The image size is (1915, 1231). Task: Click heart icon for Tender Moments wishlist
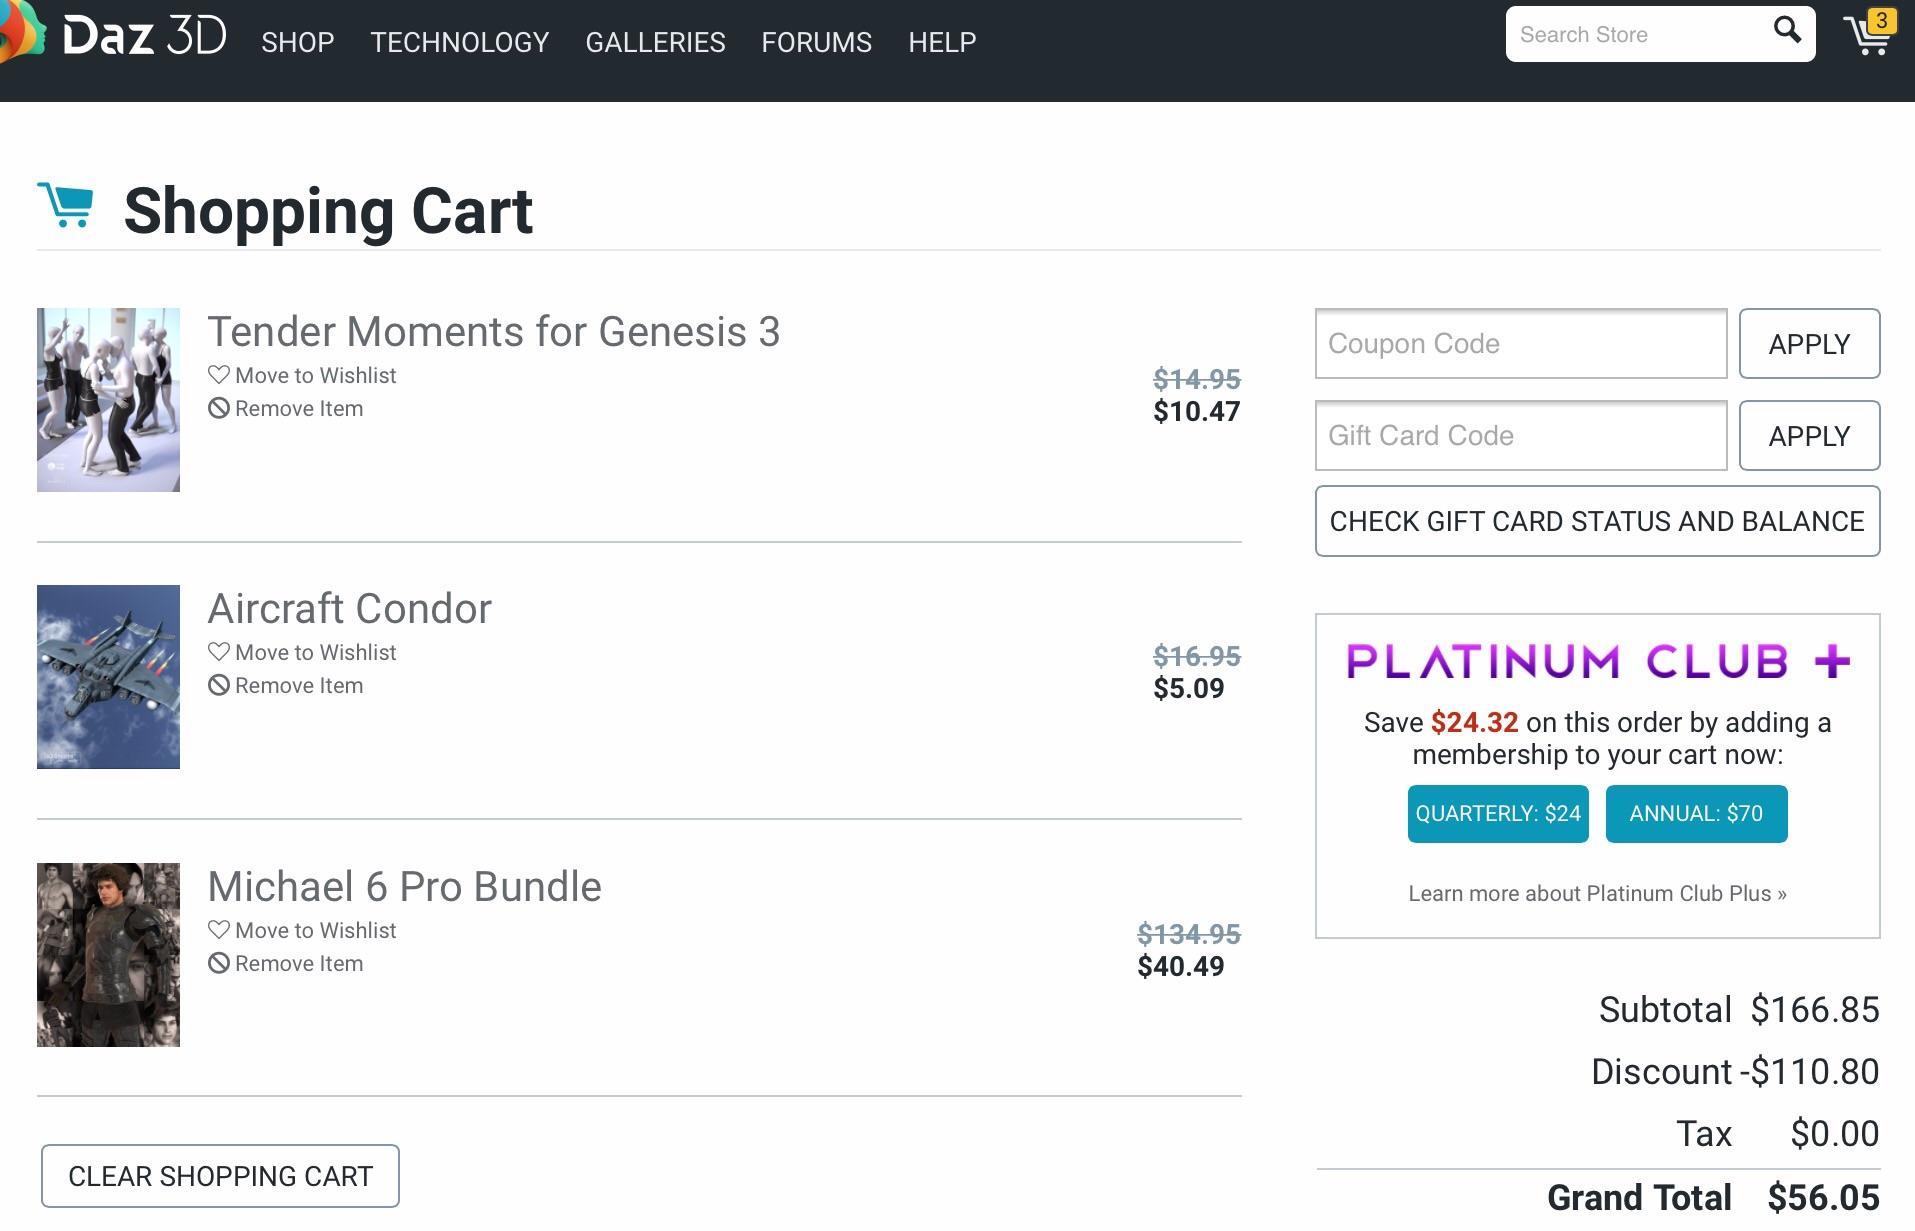click(219, 375)
